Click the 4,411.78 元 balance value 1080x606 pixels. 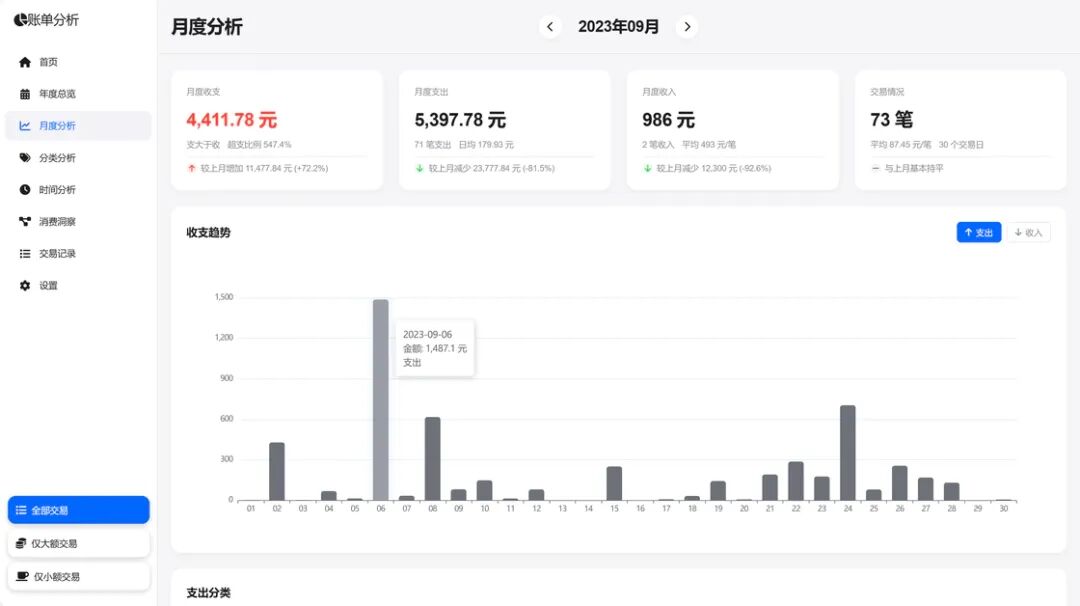tap(231, 120)
